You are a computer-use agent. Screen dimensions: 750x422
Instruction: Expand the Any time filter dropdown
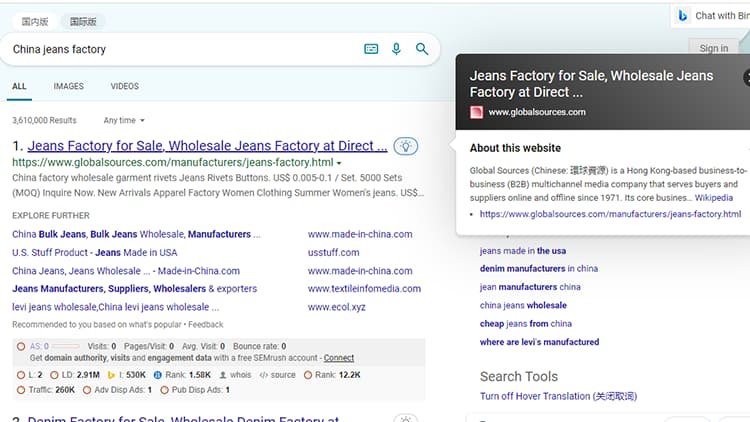pyautogui.click(x=124, y=121)
